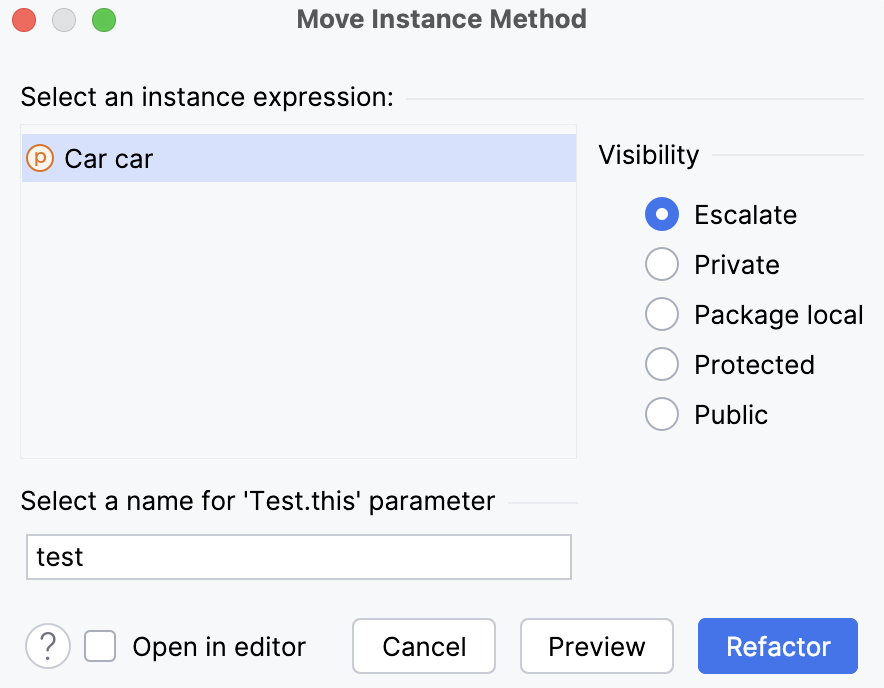
Task: Select the Escalate visibility option
Action: [661, 214]
